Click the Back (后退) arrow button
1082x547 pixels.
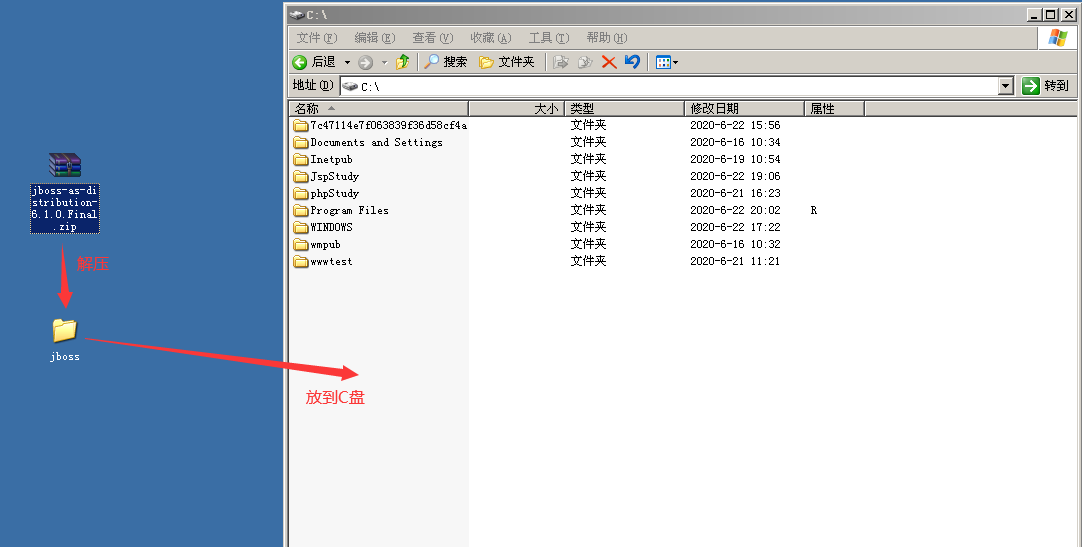pyautogui.click(x=313, y=62)
